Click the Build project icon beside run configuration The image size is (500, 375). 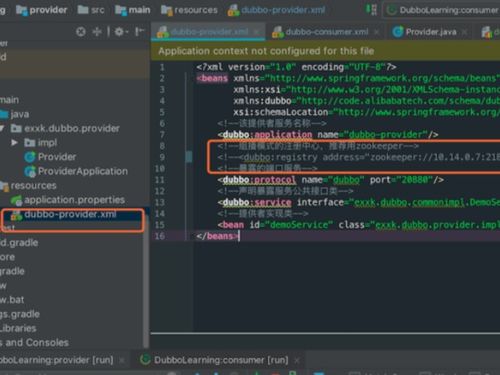click(x=371, y=10)
